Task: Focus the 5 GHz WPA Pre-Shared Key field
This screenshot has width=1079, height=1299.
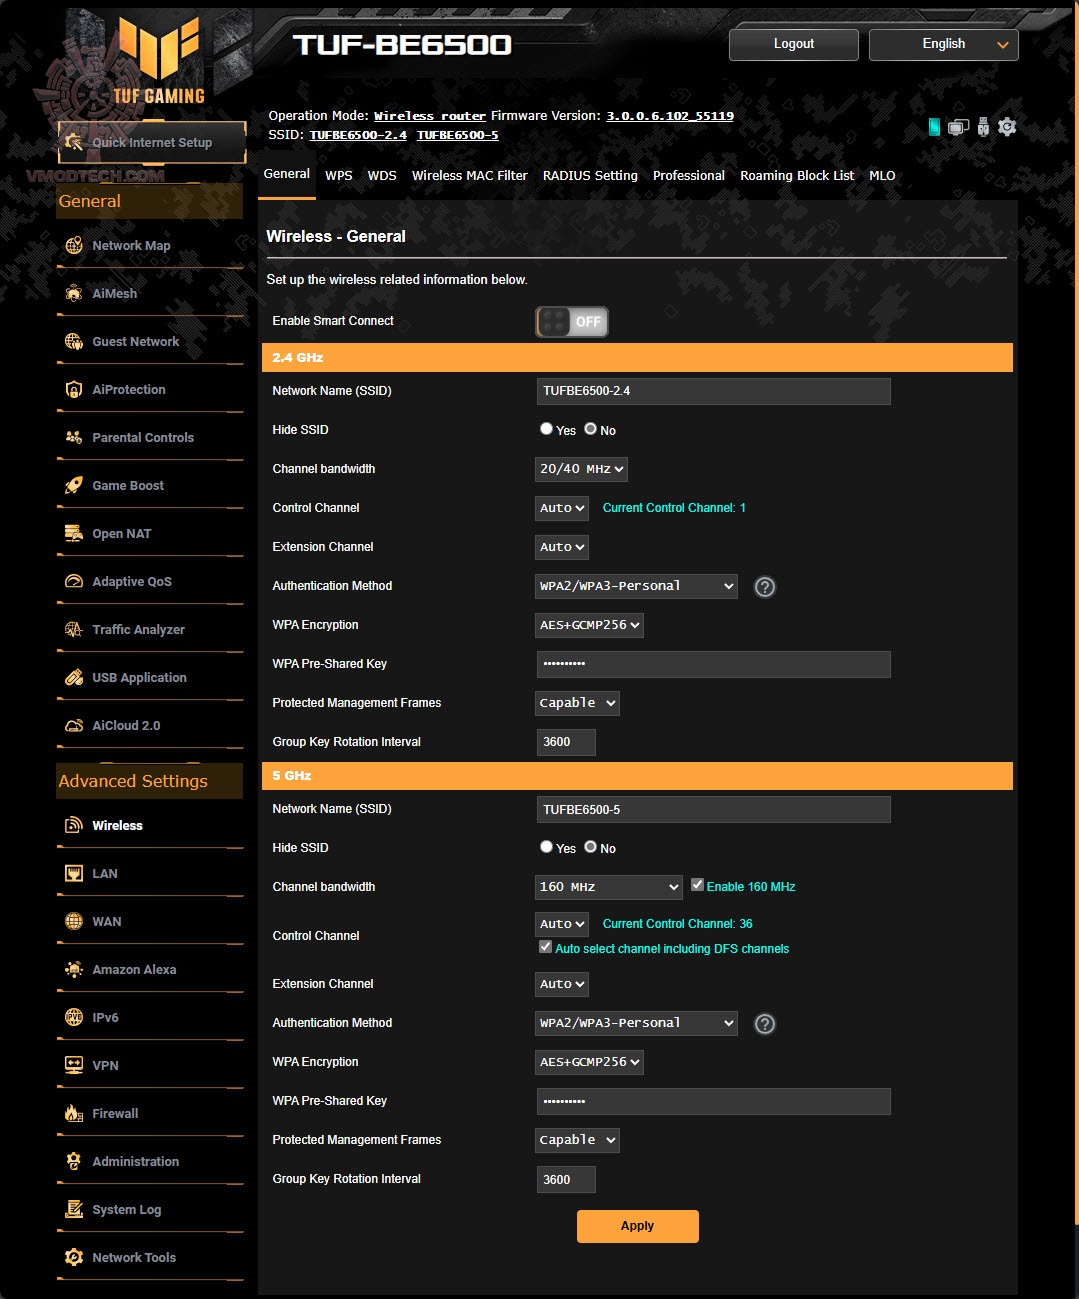Action: tap(714, 1101)
